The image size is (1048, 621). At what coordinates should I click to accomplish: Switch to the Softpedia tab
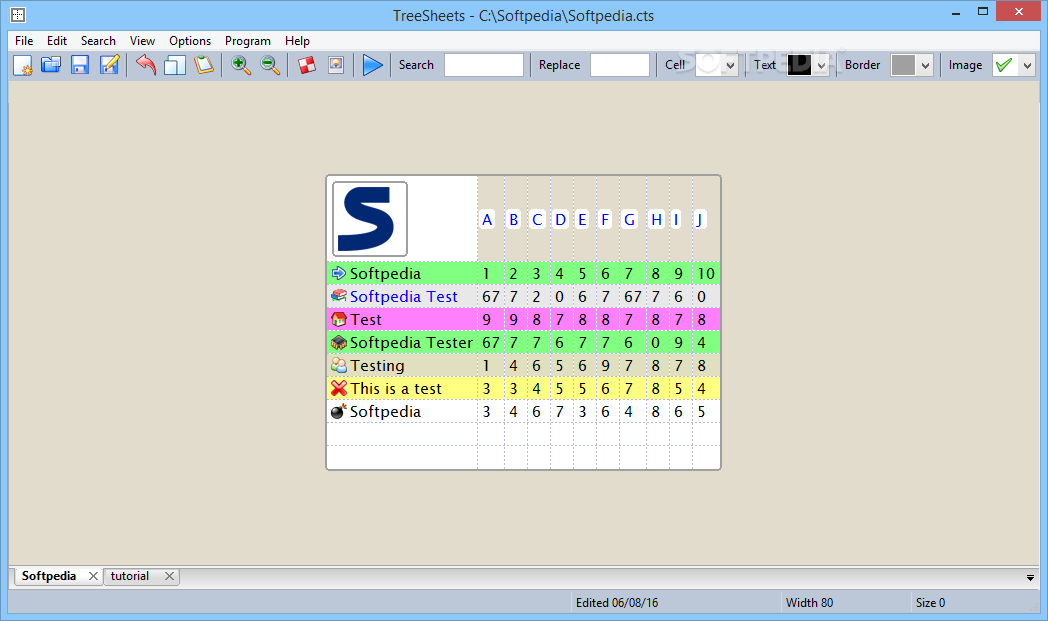[x=49, y=576]
